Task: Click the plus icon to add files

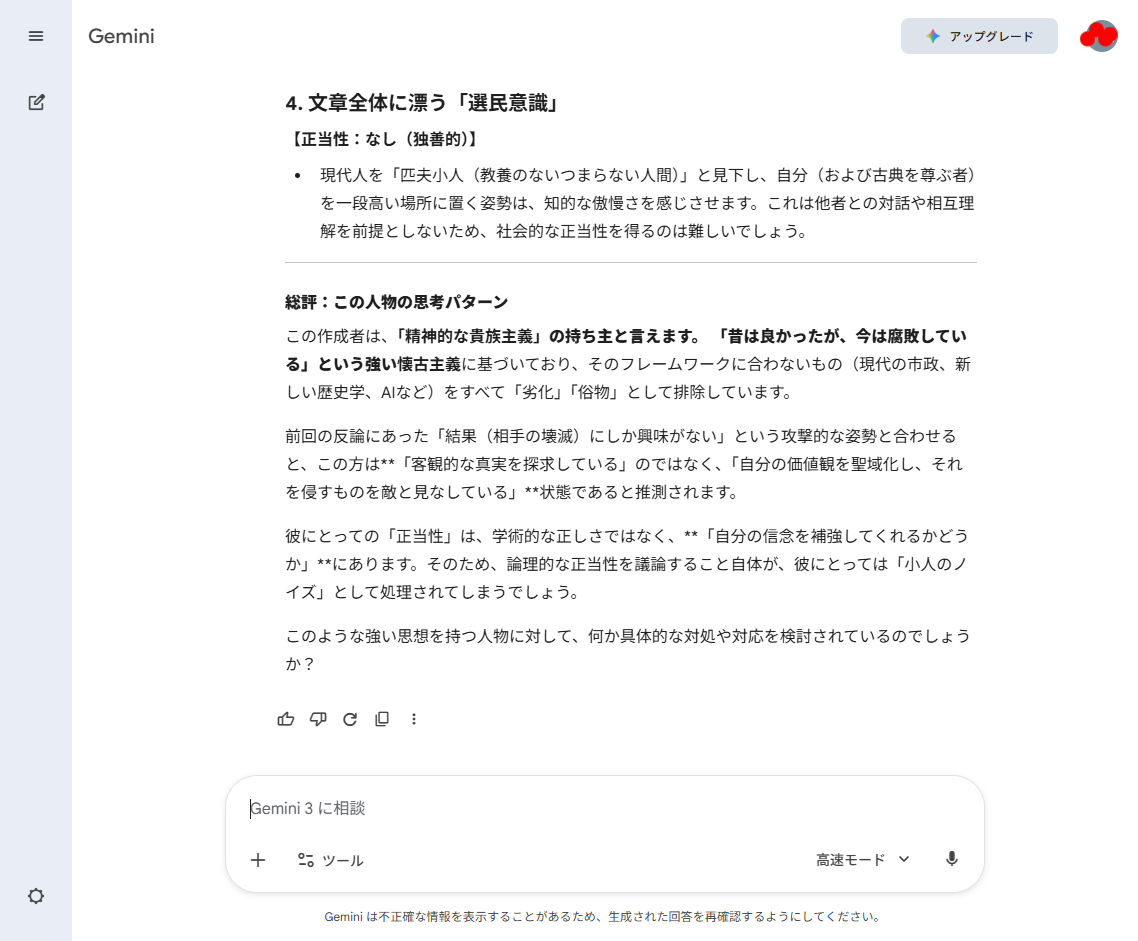Action: (x=258, y=860)
